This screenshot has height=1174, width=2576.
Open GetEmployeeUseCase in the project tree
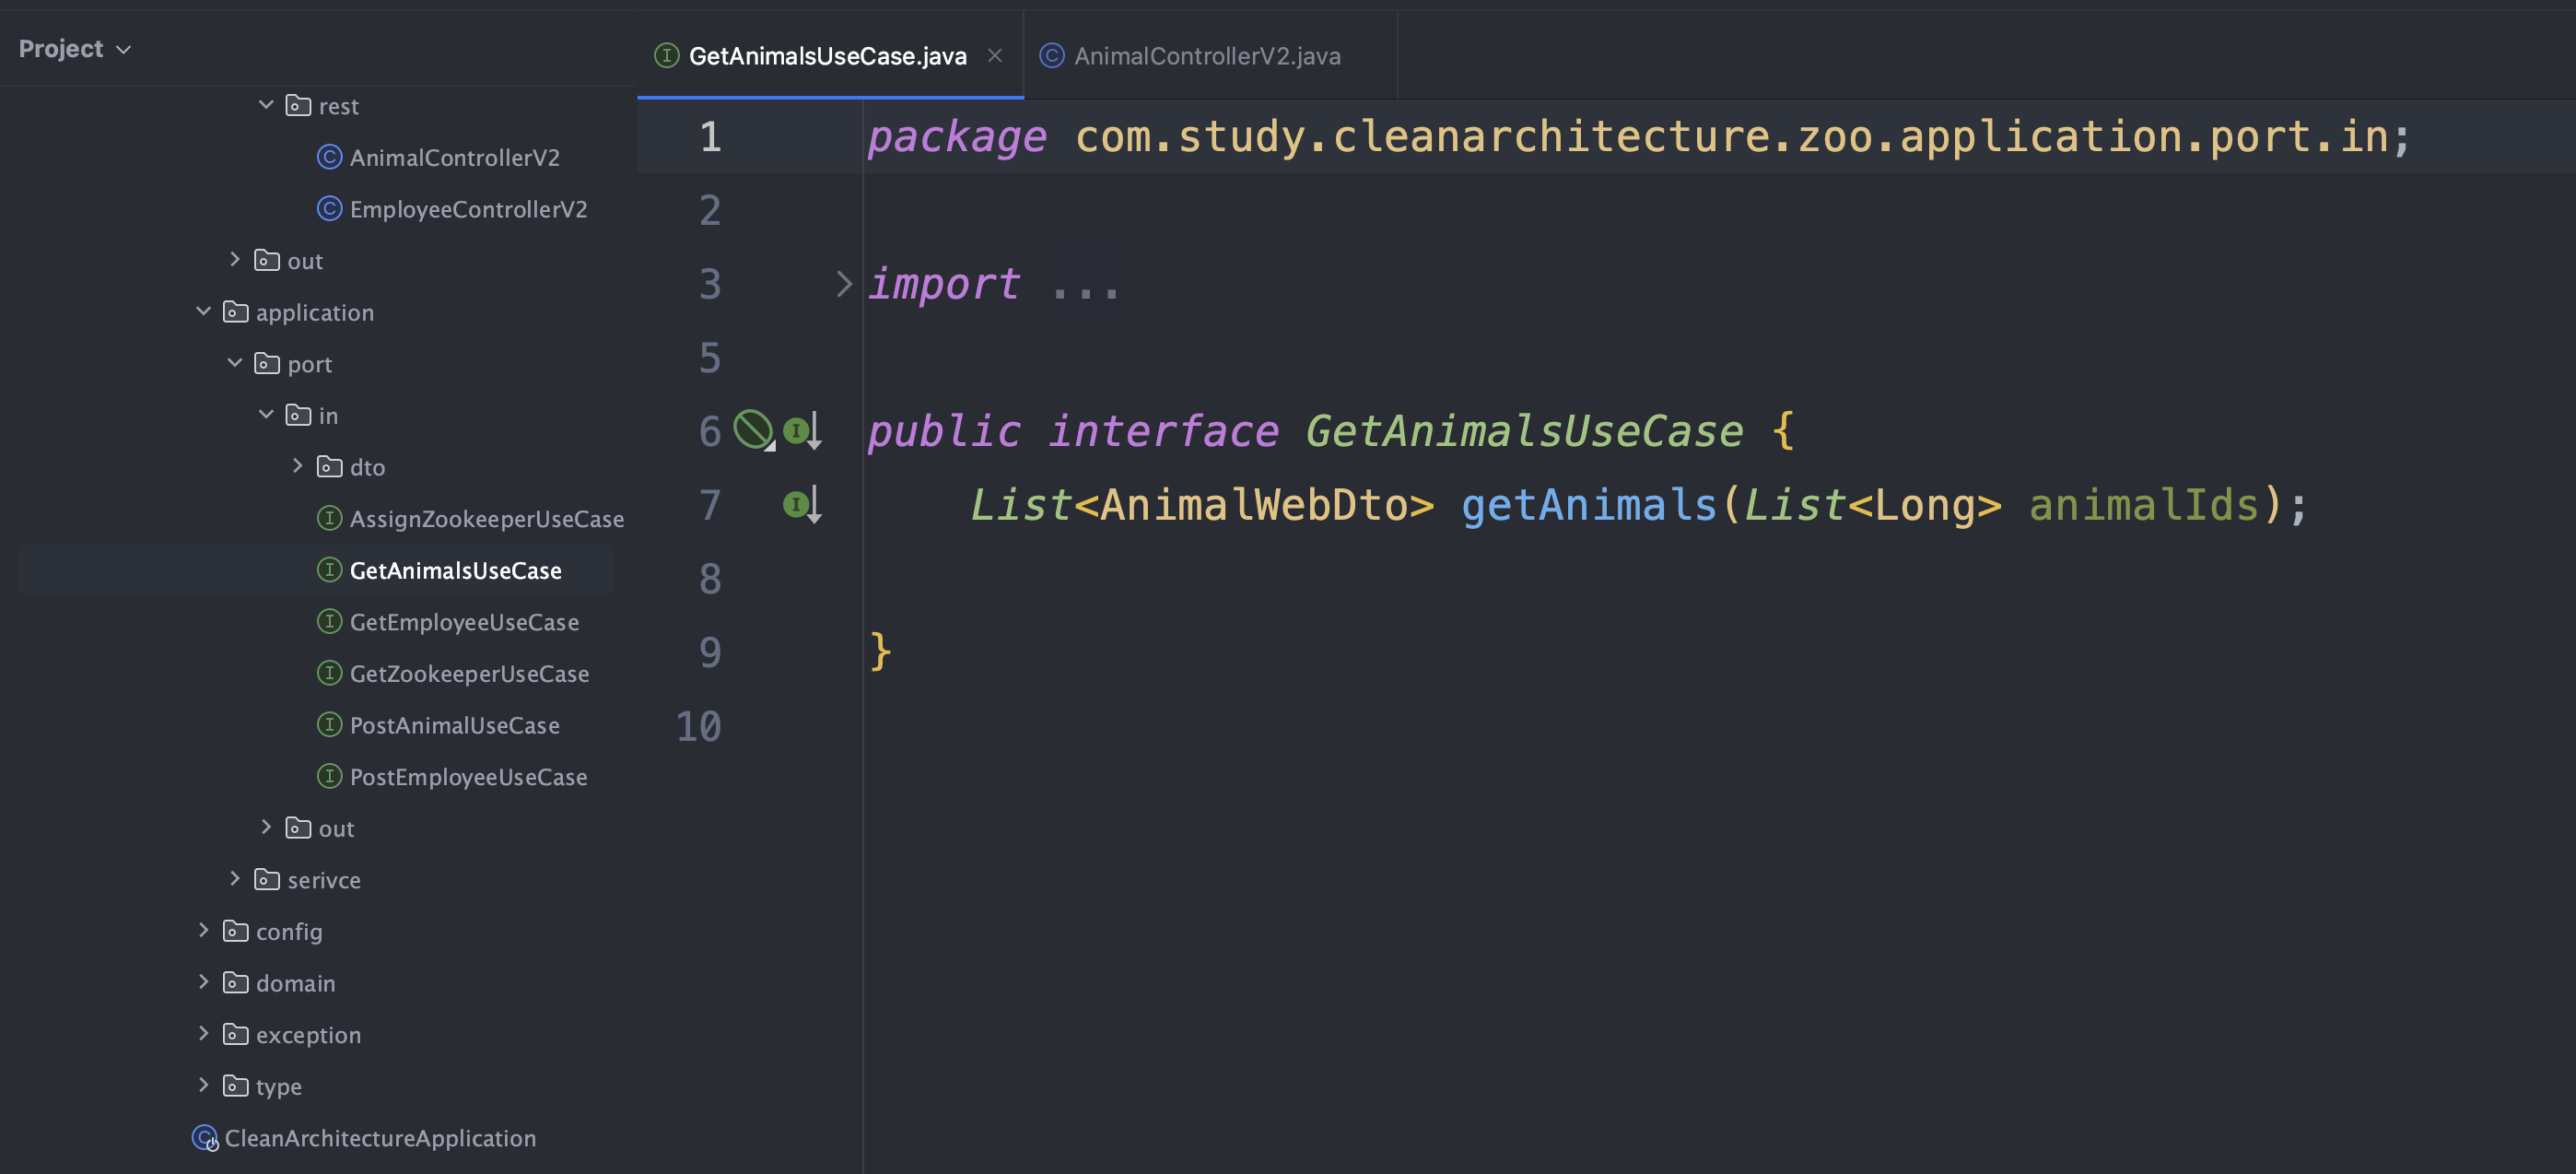[464, 621]
